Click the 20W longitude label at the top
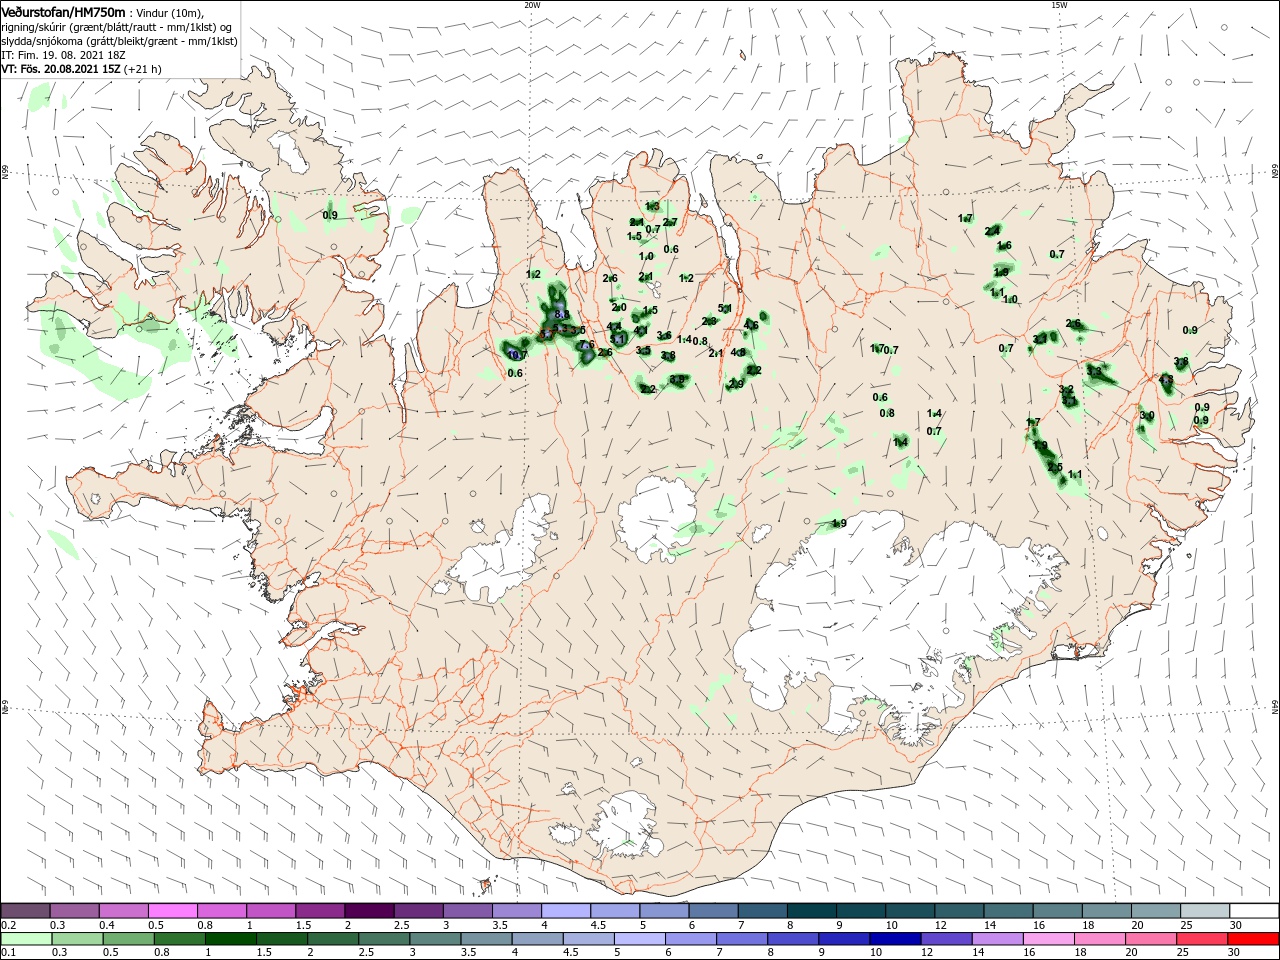This screenshot has width=1280, height=960. click(x=532, y=5)
